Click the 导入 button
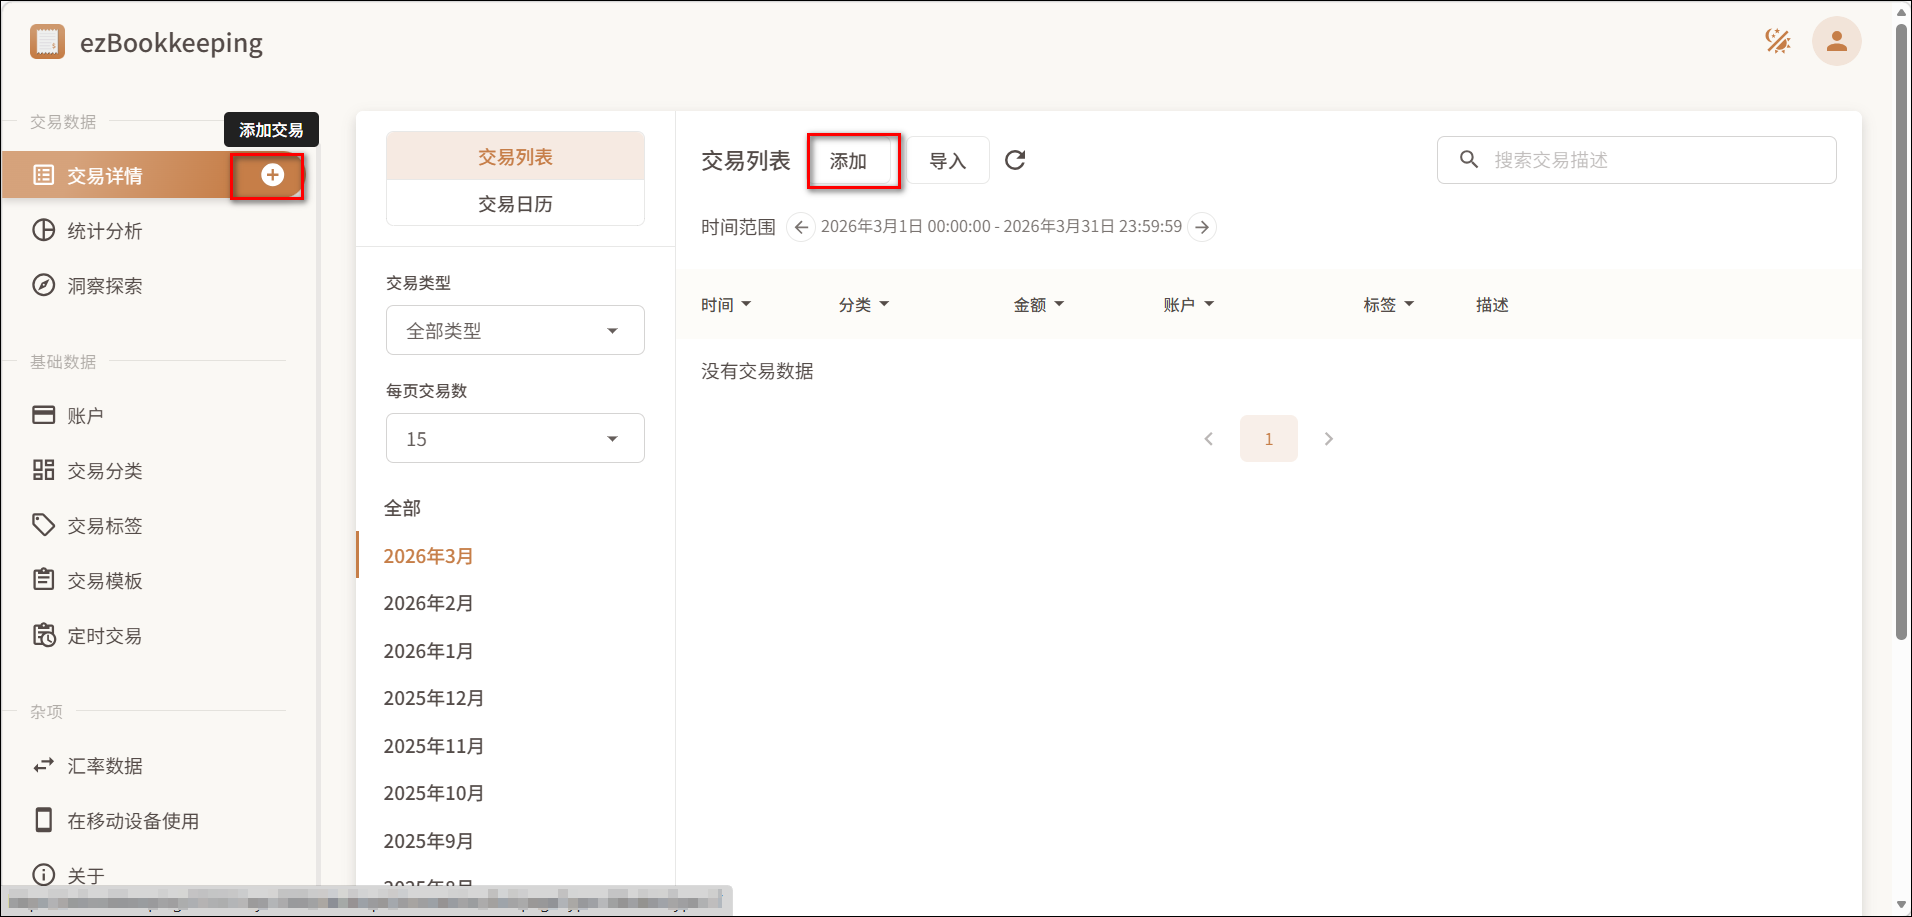Image resolution: width=1912 pixels, height=917 pixels. (x=947, y=161)
